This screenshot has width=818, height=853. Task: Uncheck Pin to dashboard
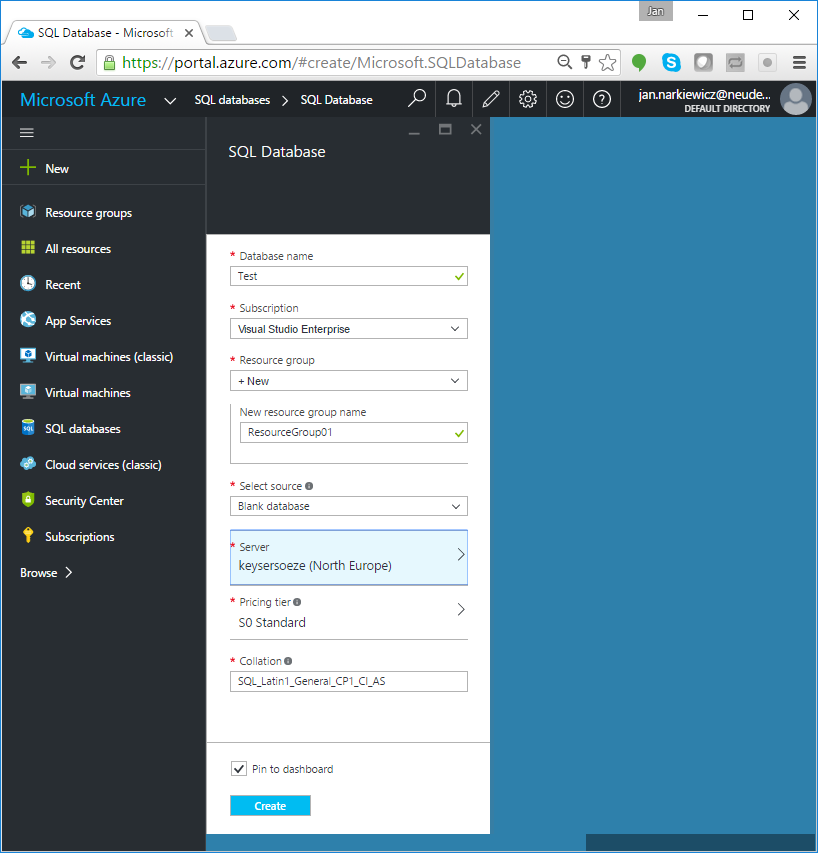point(238,769)
